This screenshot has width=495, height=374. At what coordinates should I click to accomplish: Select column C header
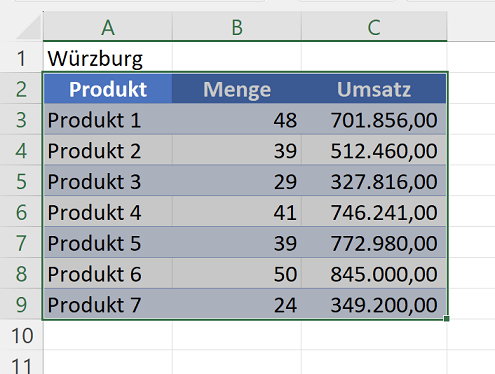click(x=374, y=26)
